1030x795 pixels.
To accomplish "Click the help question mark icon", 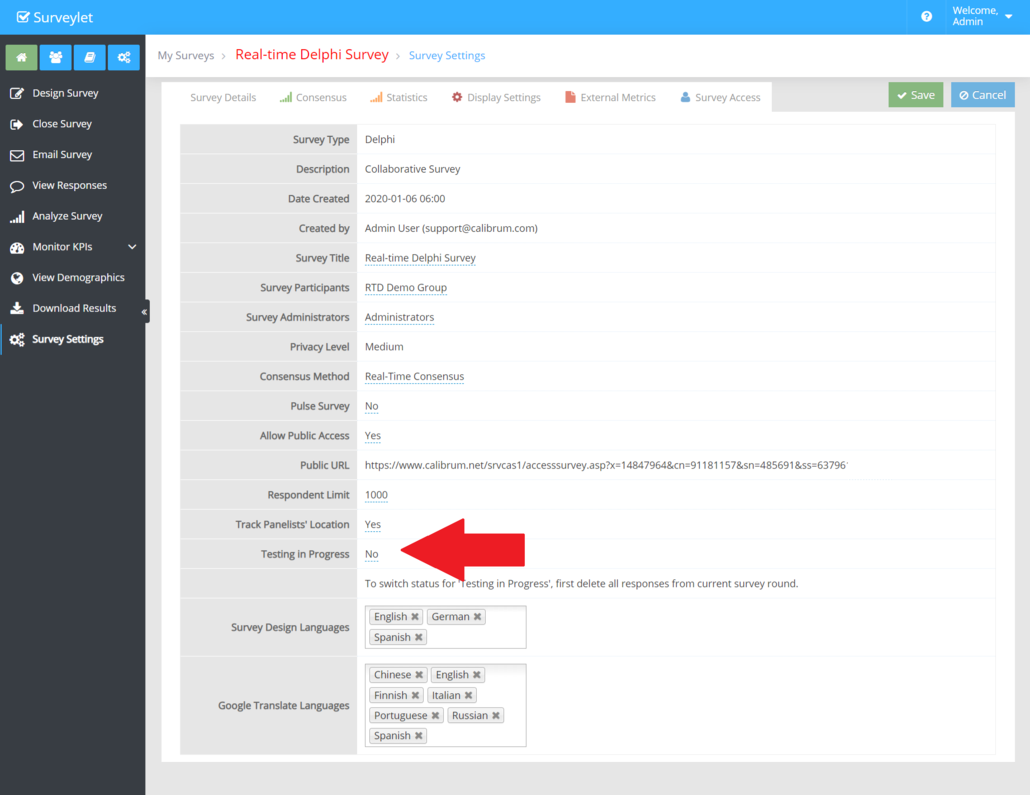I will (x=926, y=17).
